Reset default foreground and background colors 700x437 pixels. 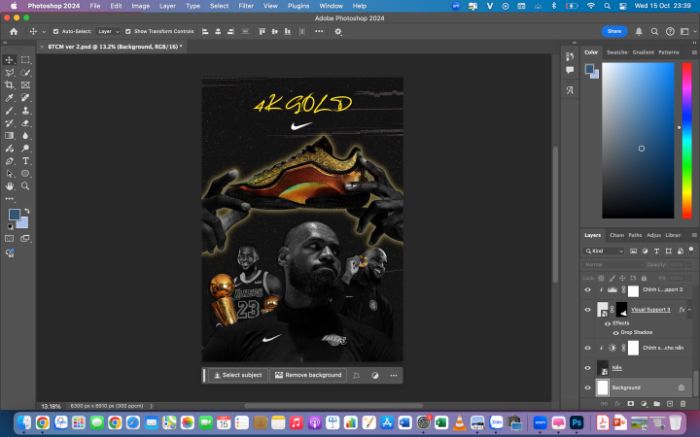[10, 226]
